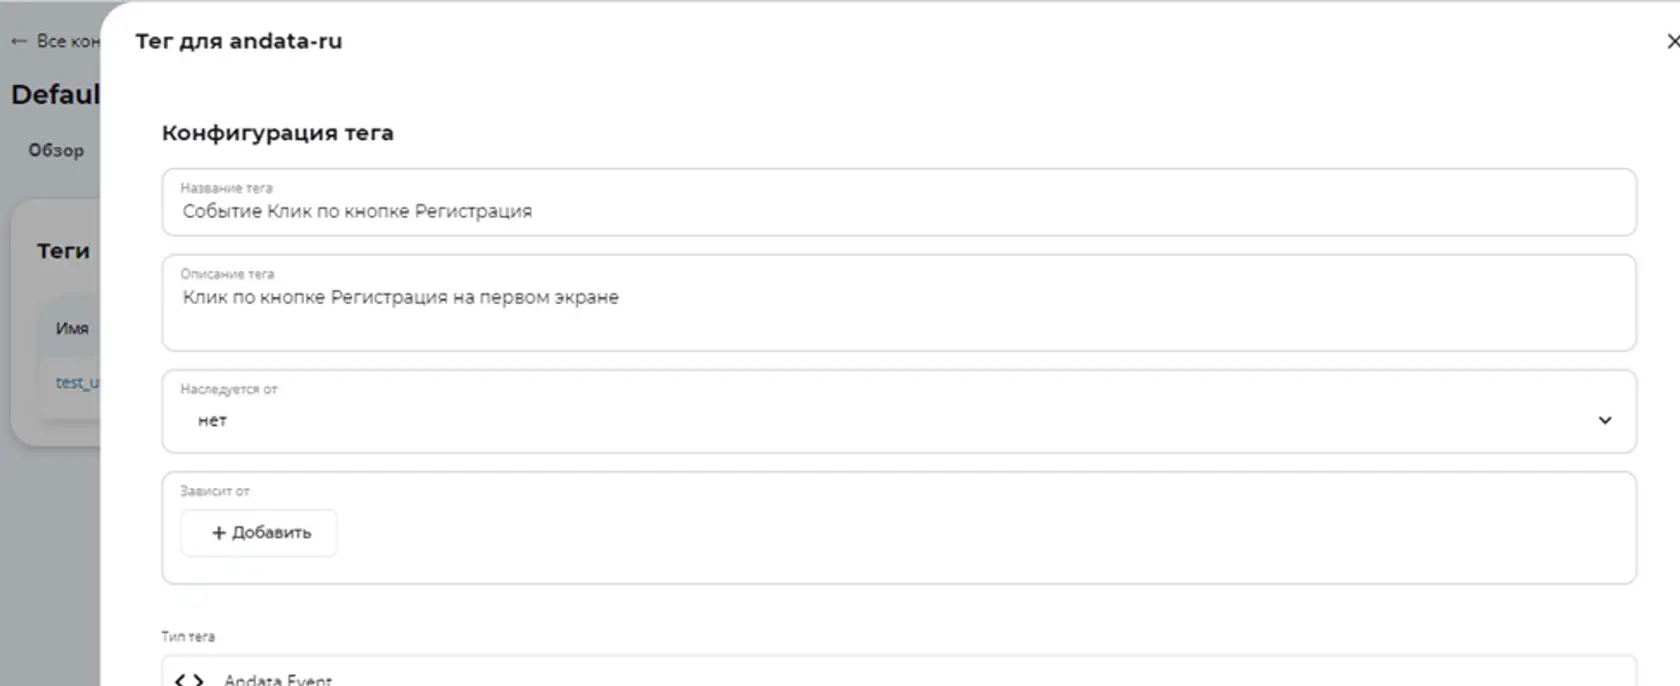Click the Зависит от field label
Image resolution: width=1680 pixels, height=686 pixels.
[x=215, y=491]
